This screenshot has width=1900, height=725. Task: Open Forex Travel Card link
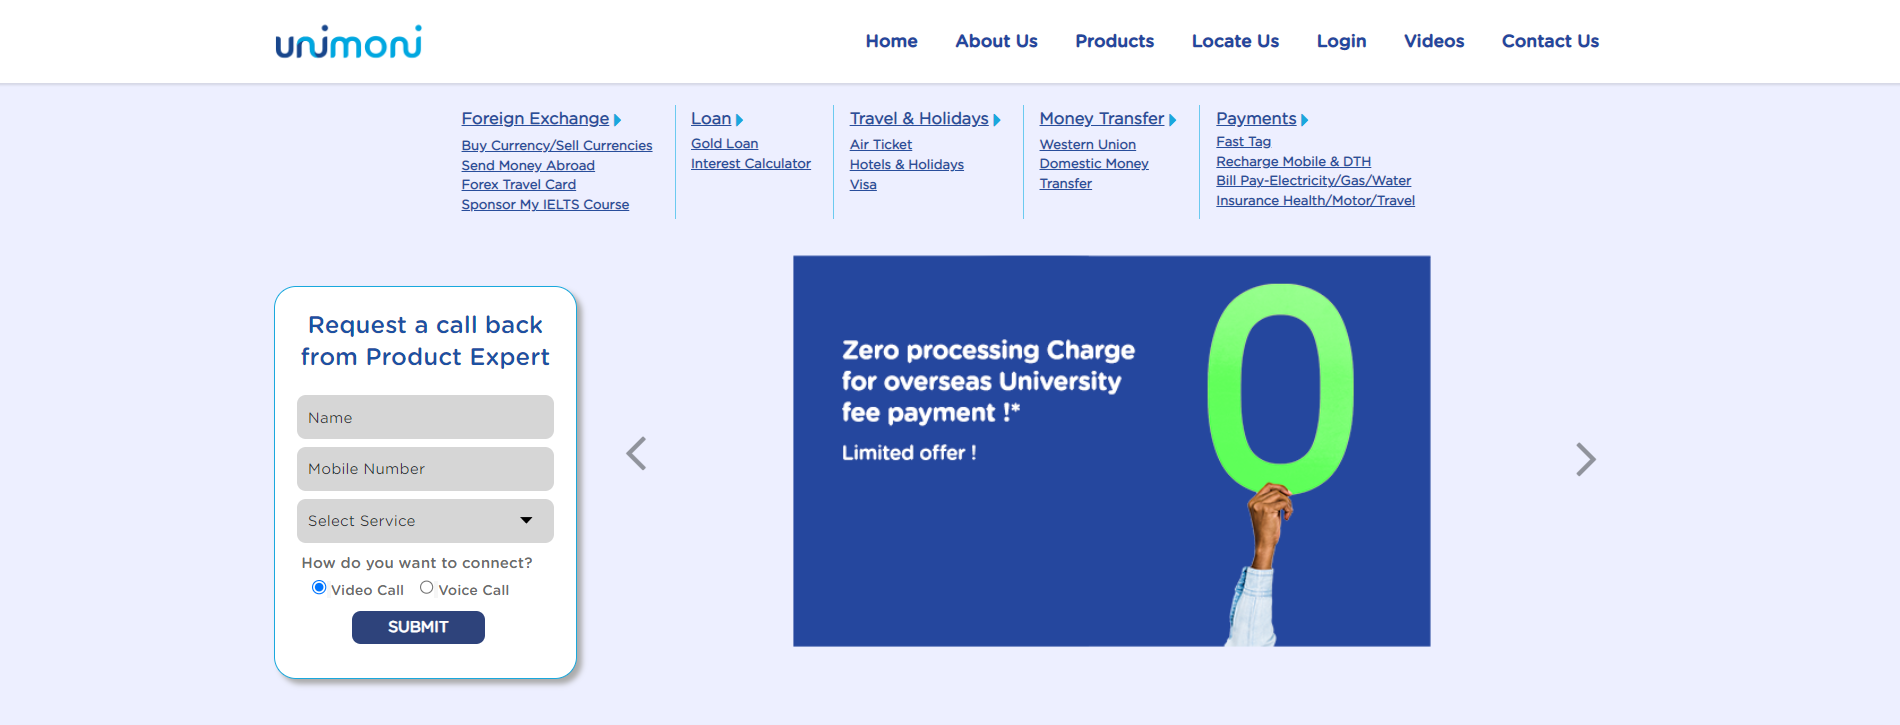coord(519,185)
